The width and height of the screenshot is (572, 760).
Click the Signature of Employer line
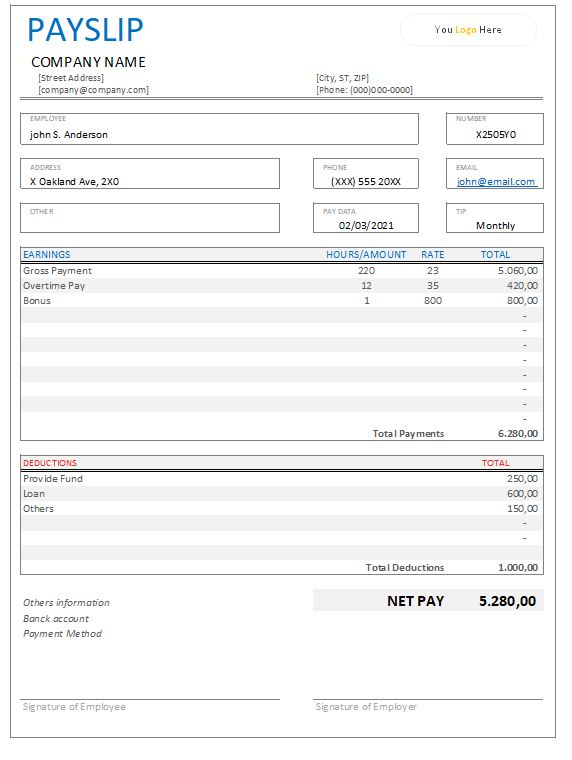366,707
